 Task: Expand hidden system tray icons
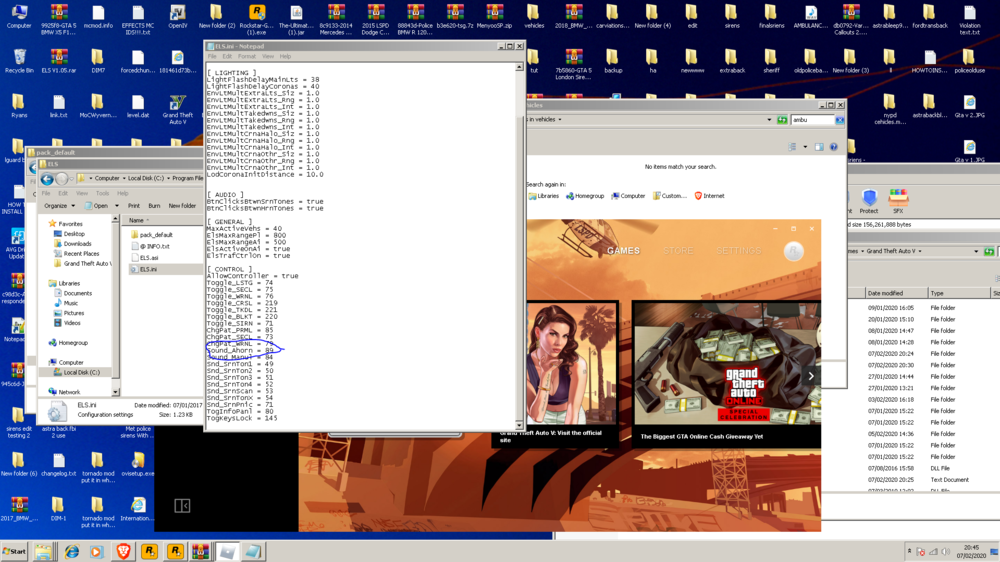[909, 552]
